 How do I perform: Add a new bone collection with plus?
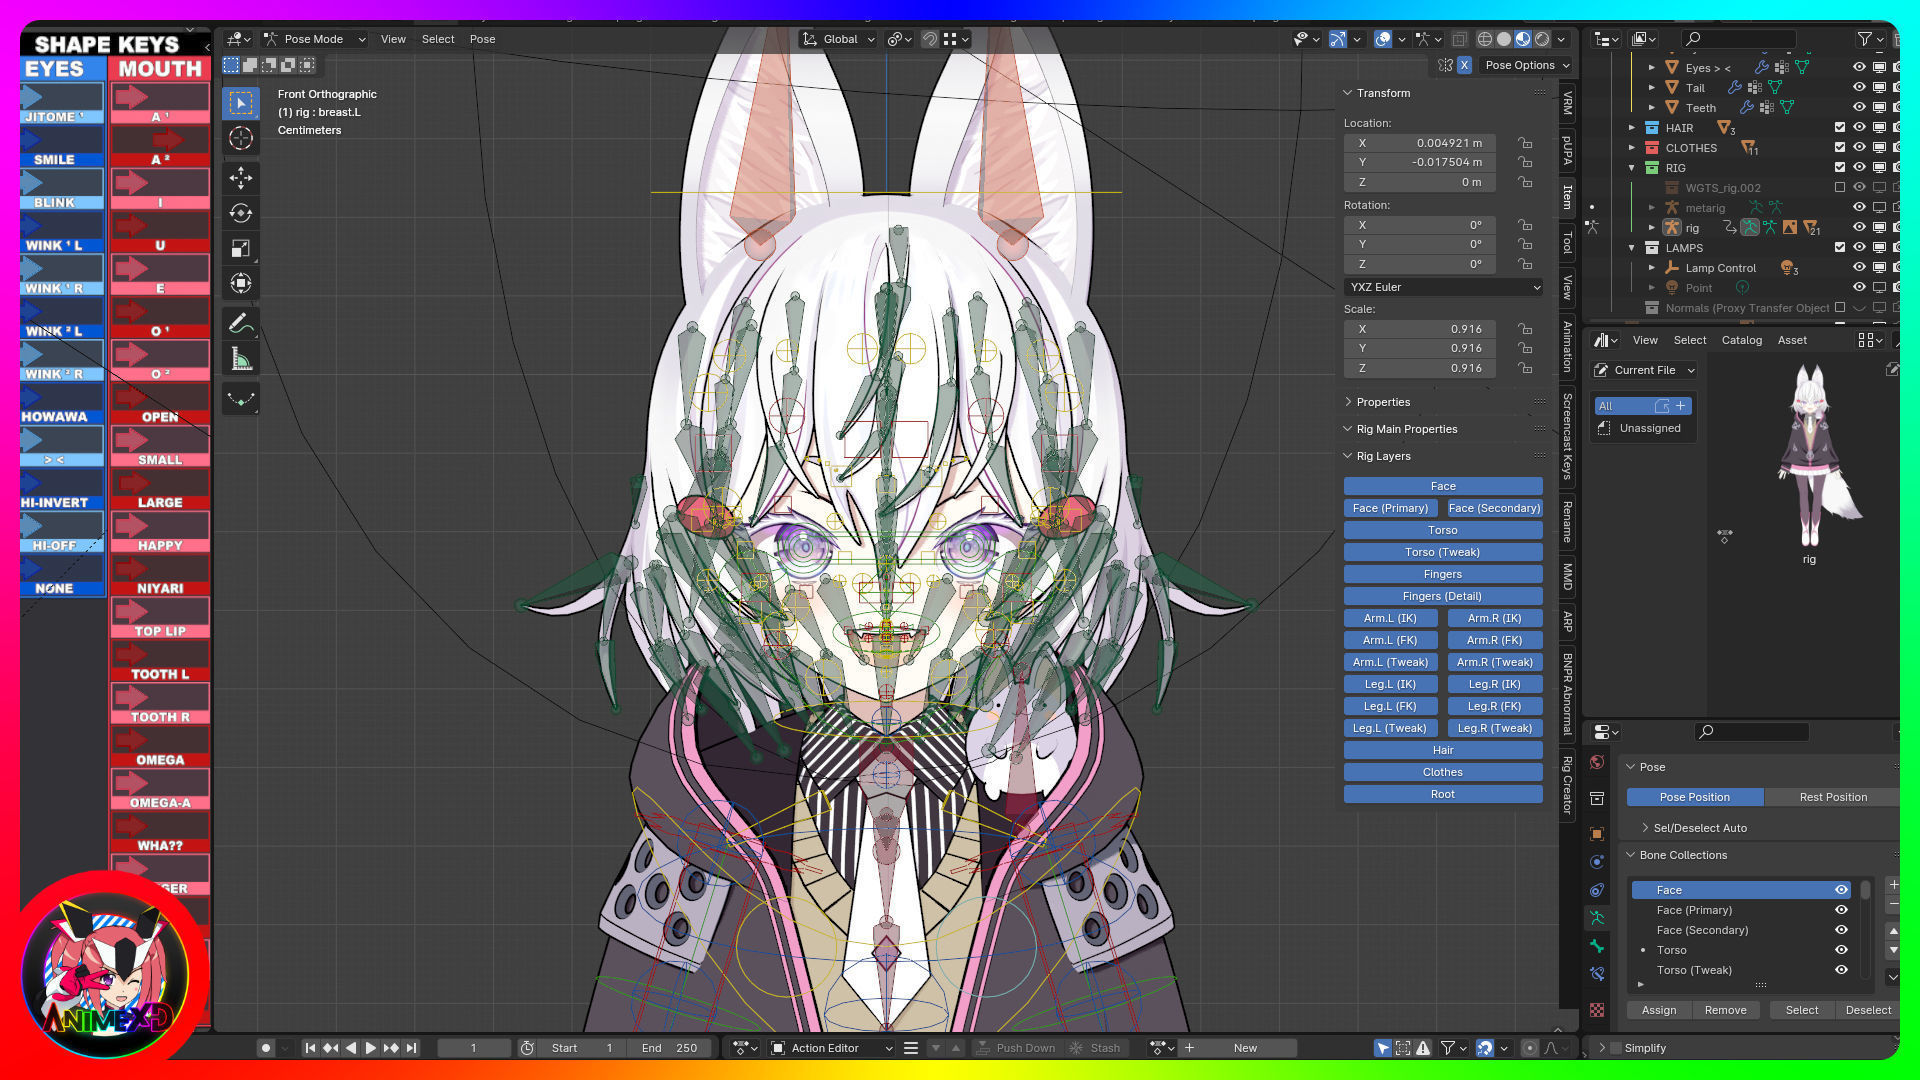[x=1893, y=885]
